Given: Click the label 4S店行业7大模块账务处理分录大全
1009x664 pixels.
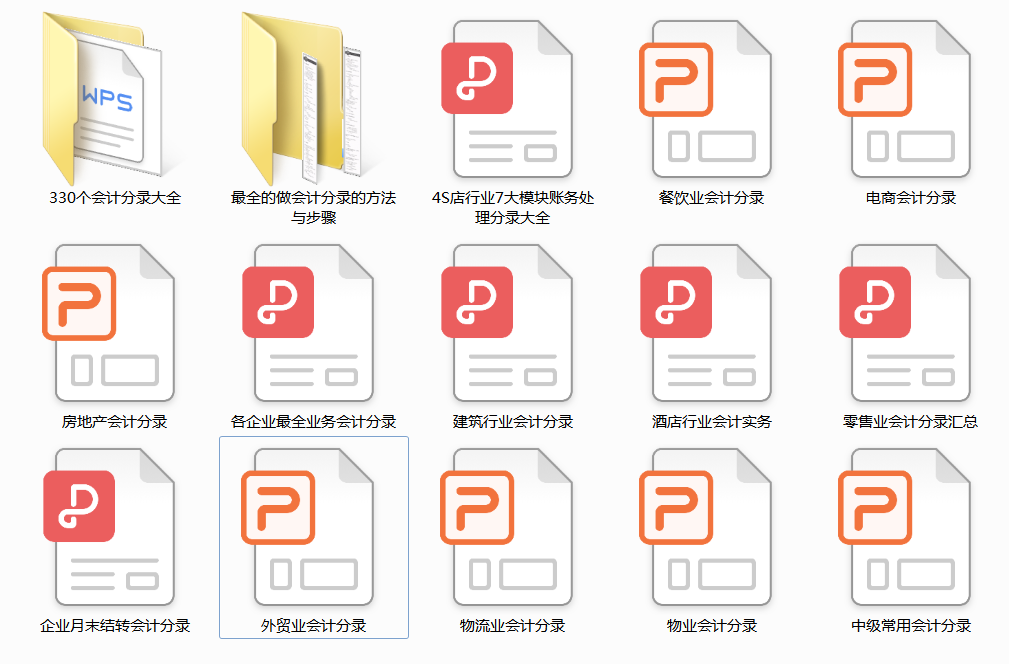Looking at the screenshot, I should coord(513,207).
